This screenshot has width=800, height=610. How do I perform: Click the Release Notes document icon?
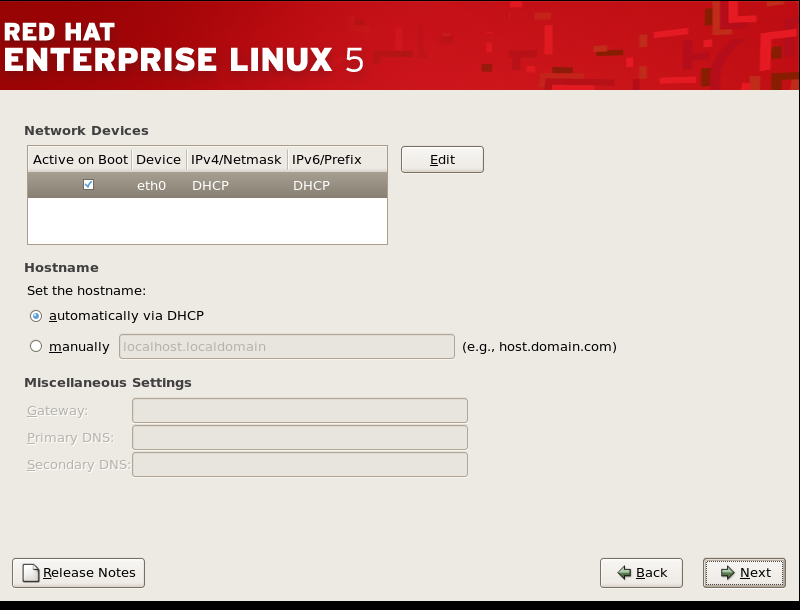coord(31,572)
